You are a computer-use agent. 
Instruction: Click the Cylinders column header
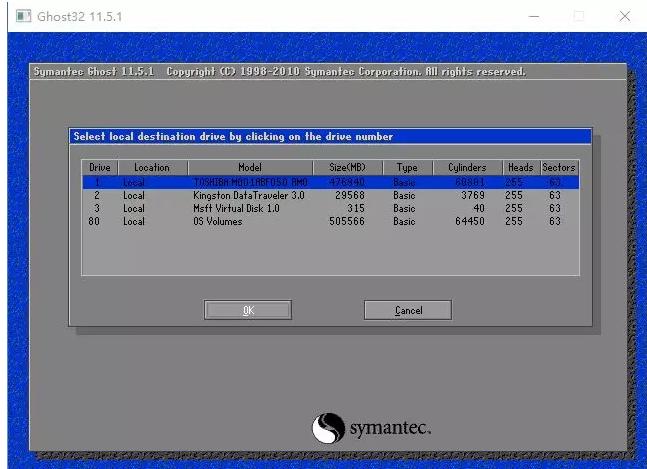click(x=467, y=168)
